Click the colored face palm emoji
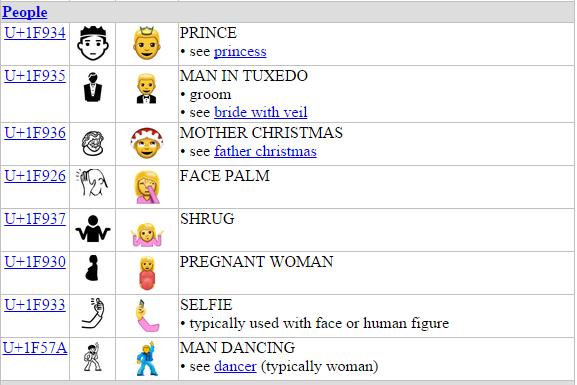The width and height of the screenshot is (577, 385). point(147,187)
